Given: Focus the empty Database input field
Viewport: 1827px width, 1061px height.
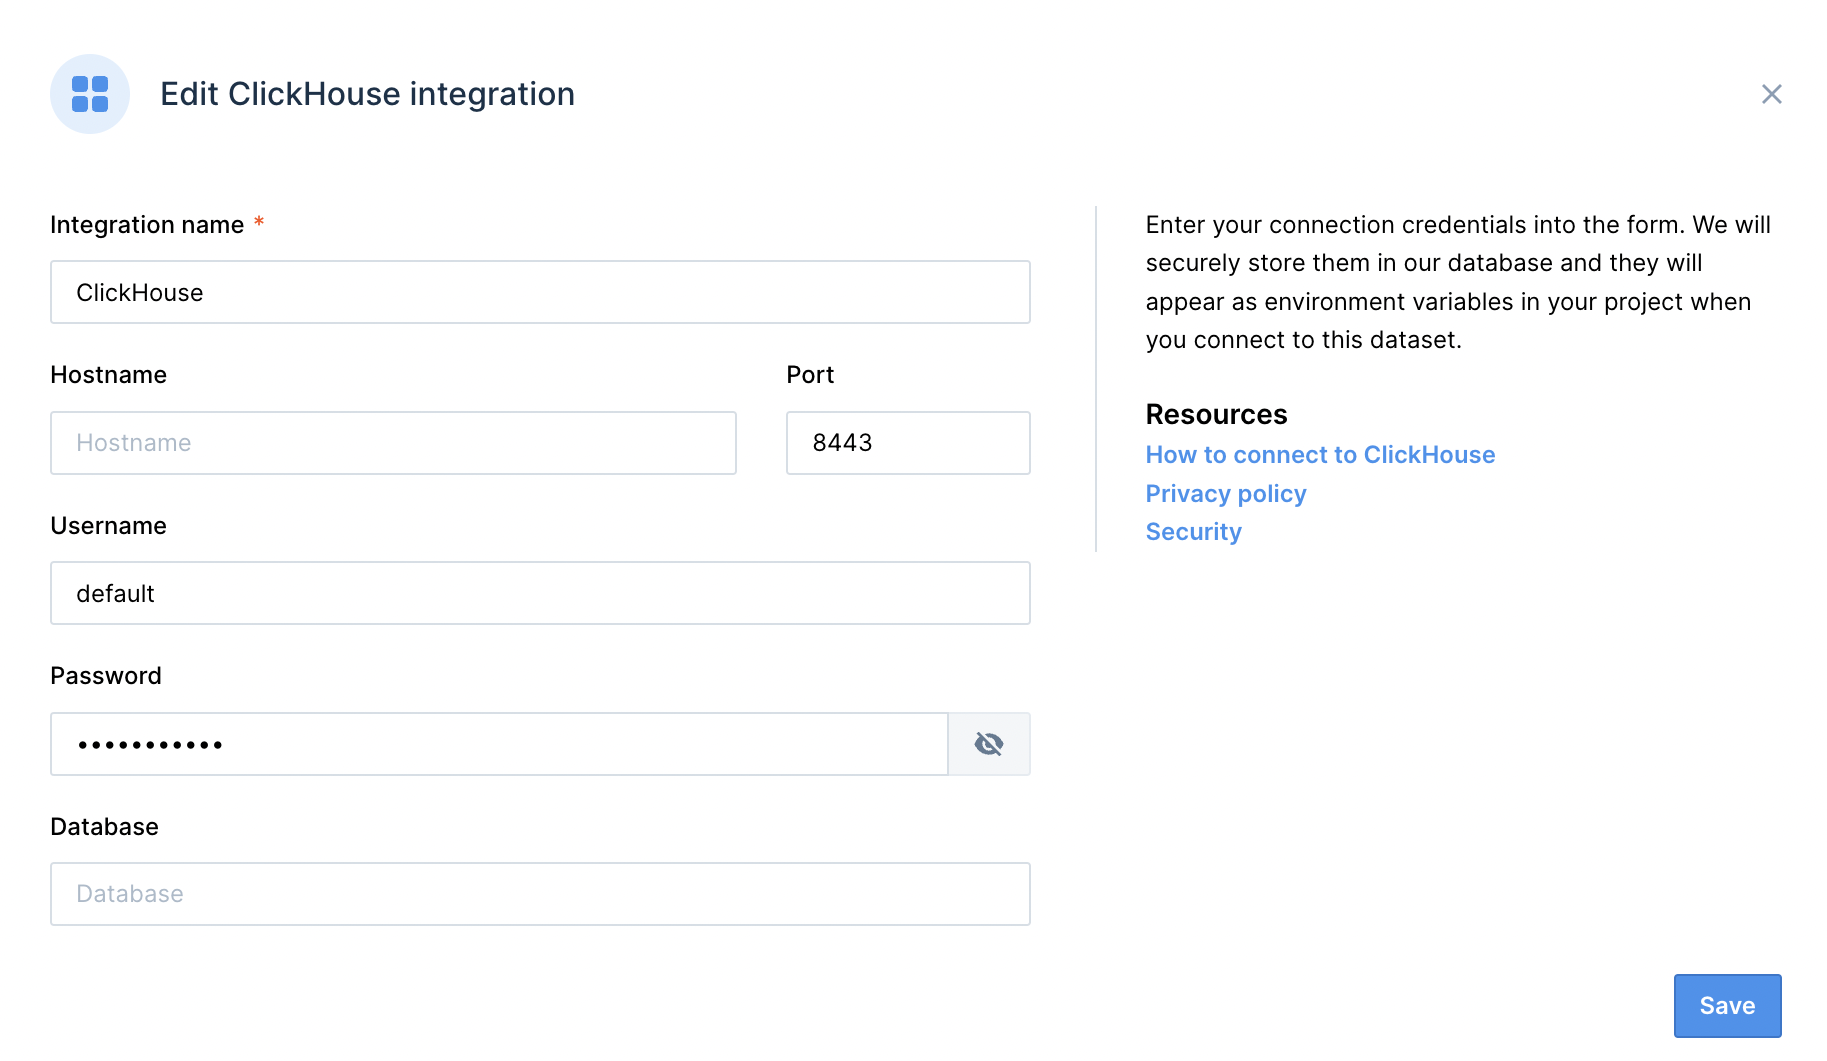Looking at the screenshot, I should click(x=540, y=894).
